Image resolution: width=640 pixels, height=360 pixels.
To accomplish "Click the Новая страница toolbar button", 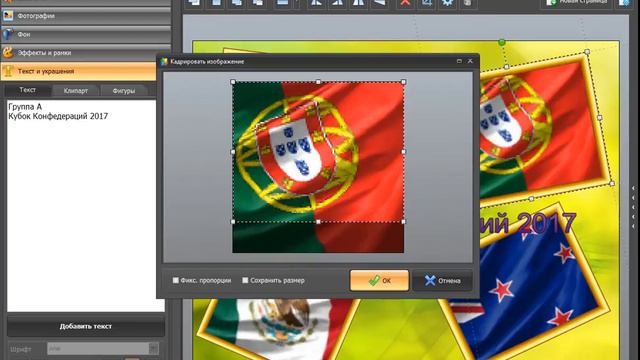I will tap(576, 2).
